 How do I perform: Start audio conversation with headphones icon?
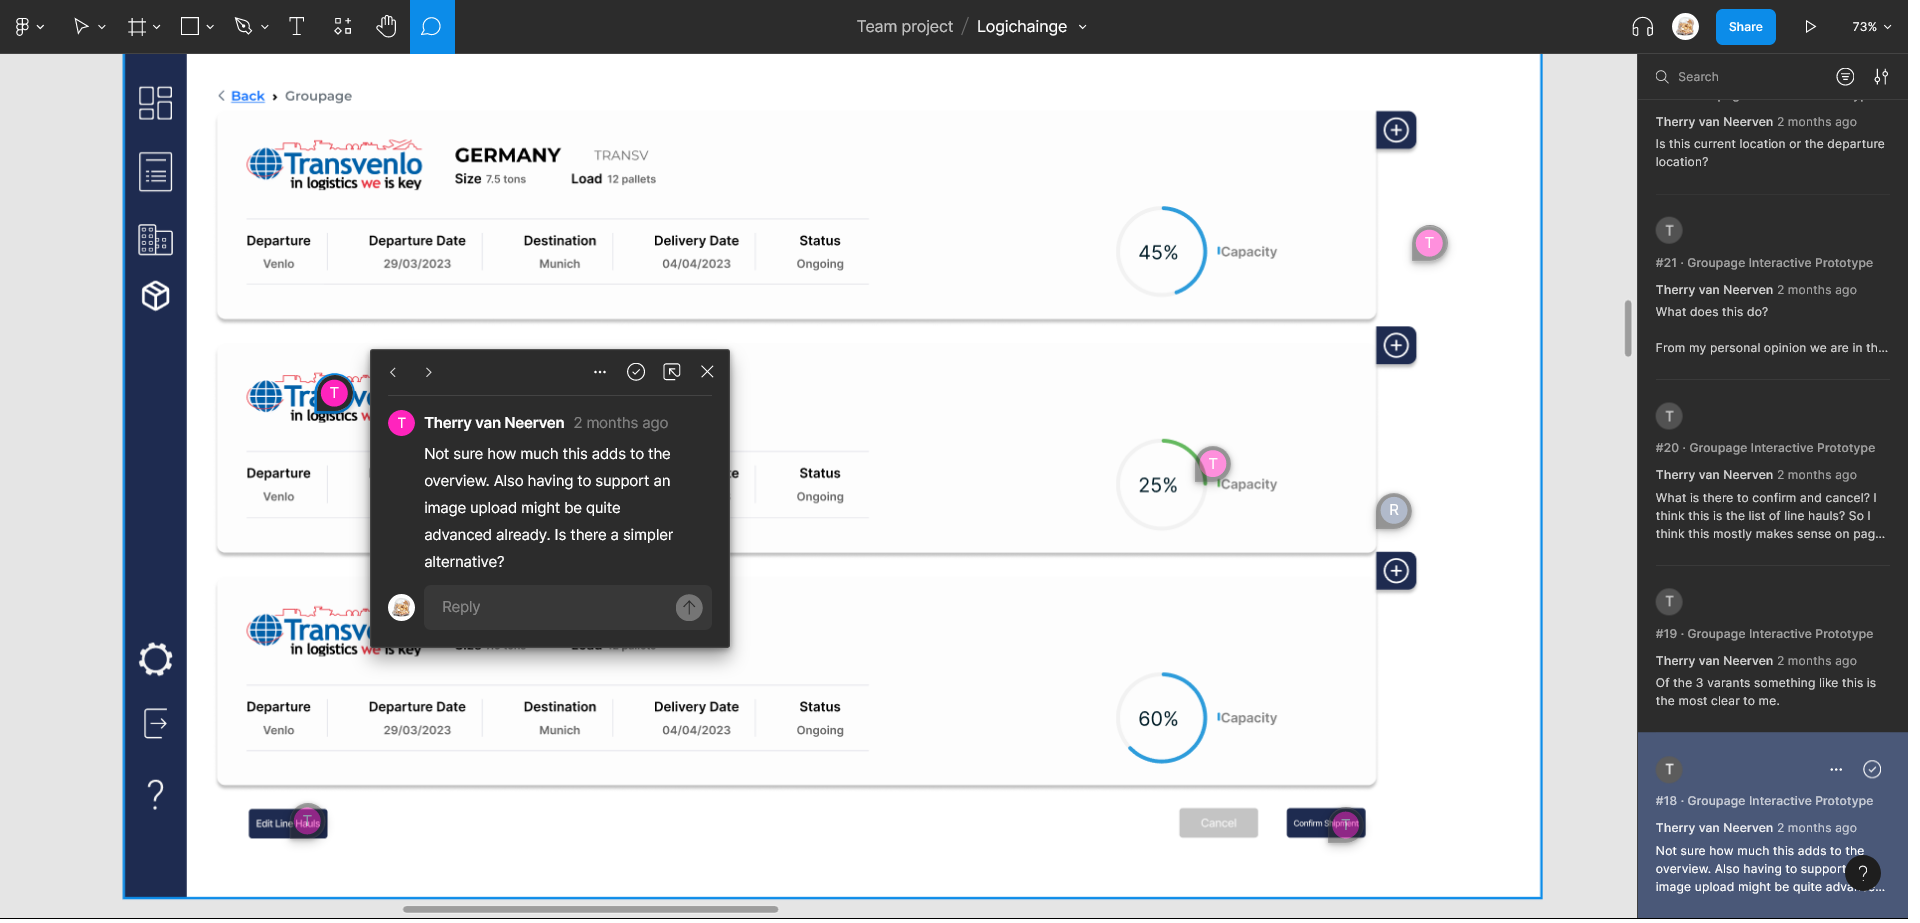[1642, 27]
